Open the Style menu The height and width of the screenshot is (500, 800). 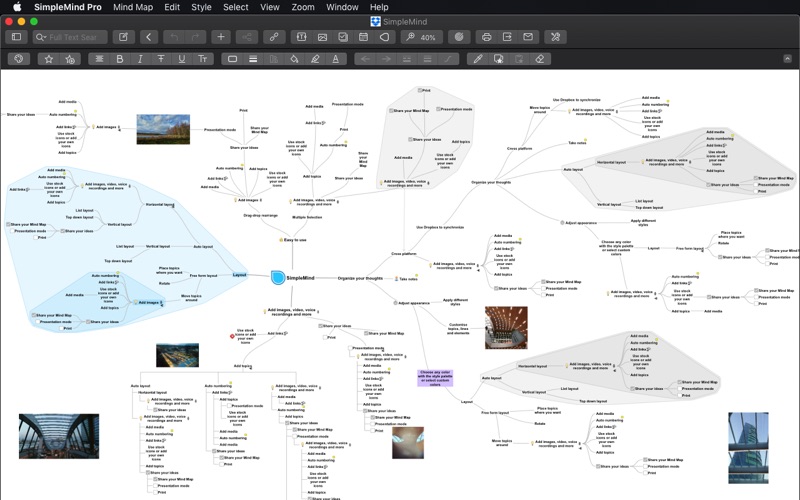201,7
